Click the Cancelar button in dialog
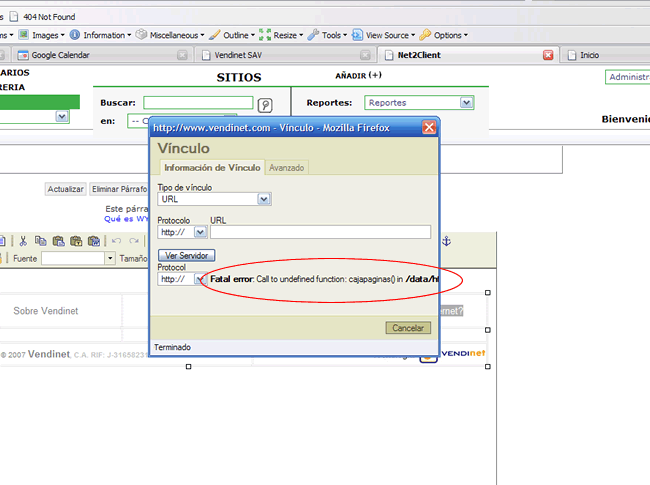 [x=408, y=328]
